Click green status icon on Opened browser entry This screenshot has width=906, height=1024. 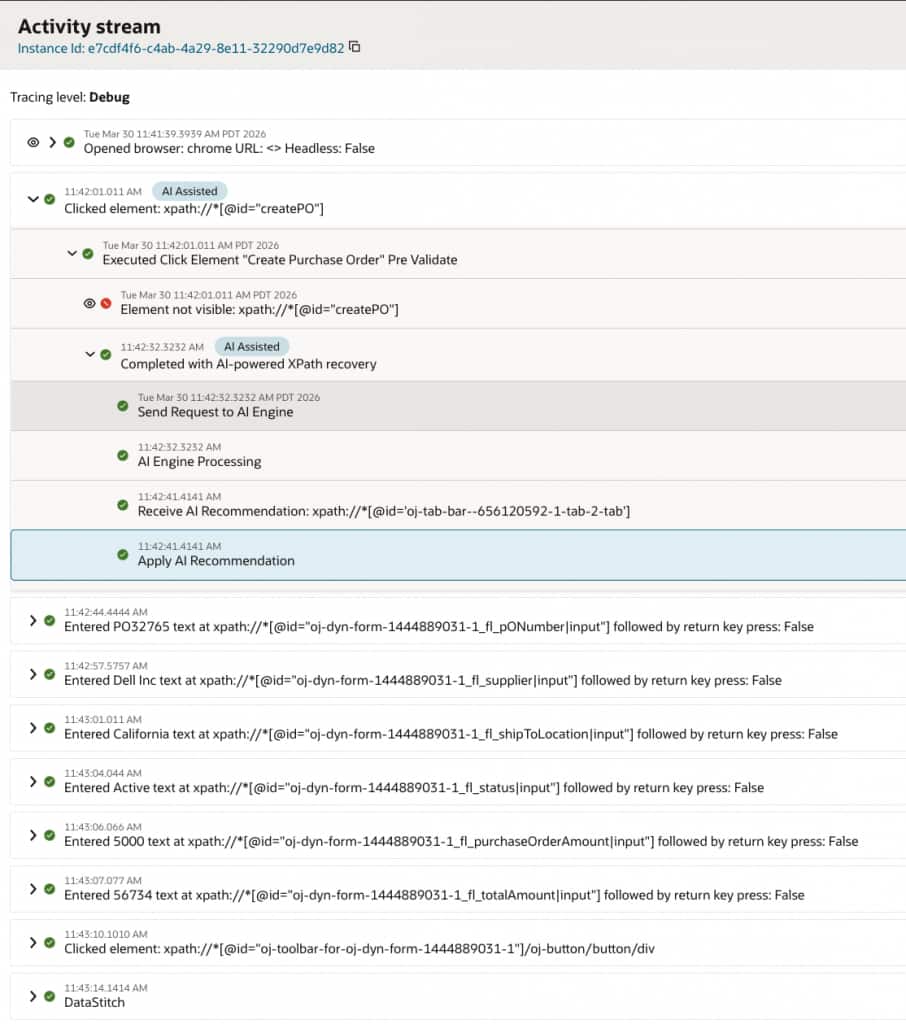(69, 142)
